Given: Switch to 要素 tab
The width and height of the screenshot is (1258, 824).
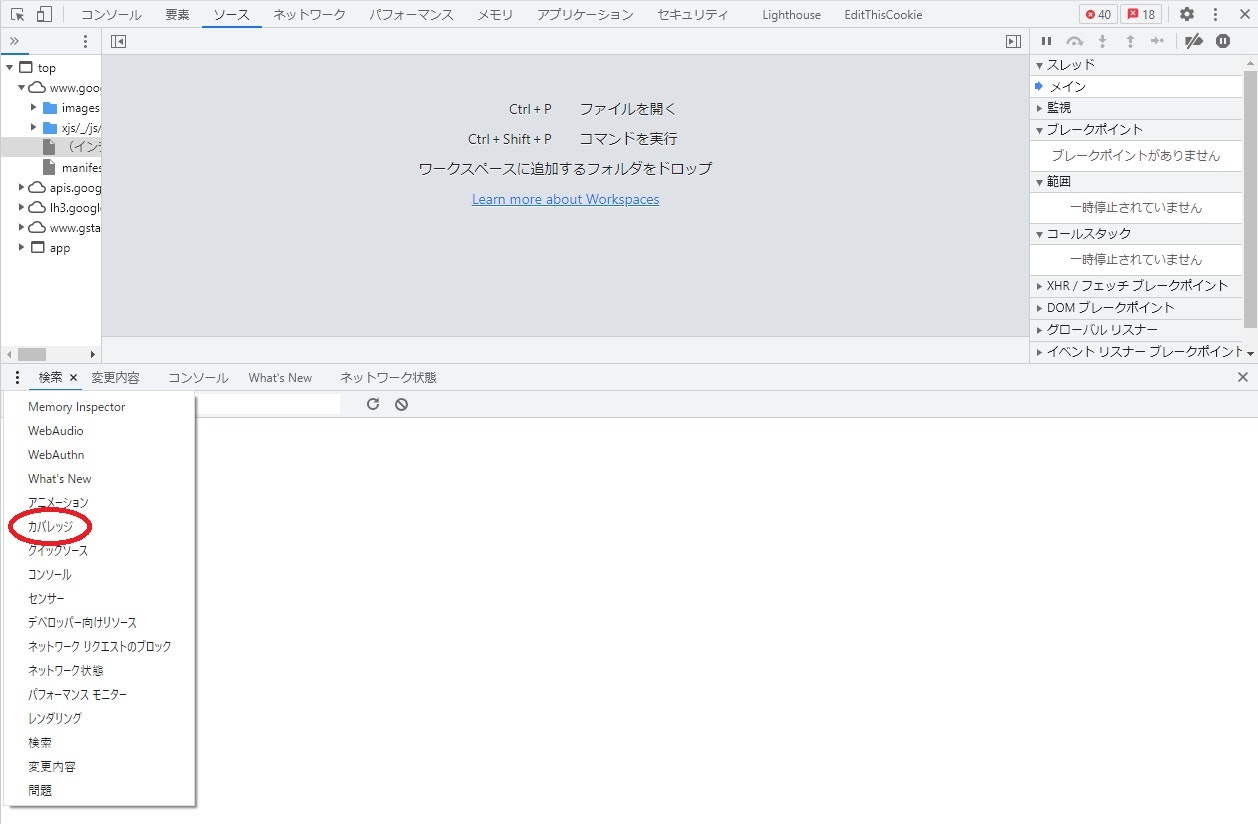Looking at the screenshot, I should 177,14.
